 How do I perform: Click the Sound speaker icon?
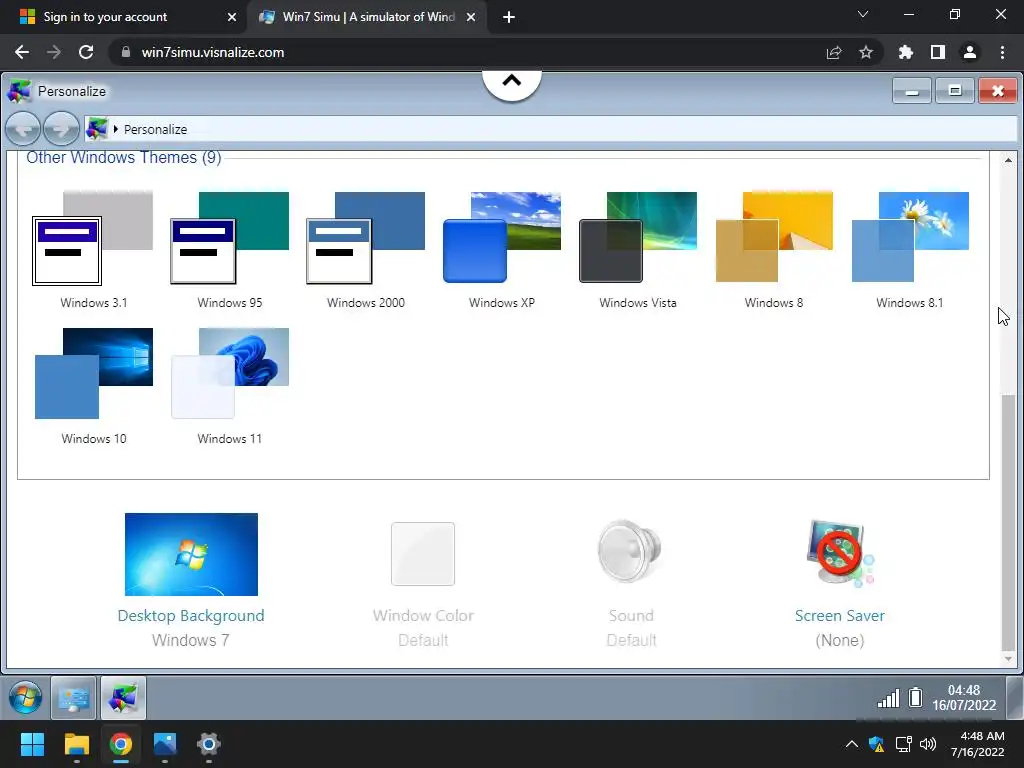click(x=630, y=552)
